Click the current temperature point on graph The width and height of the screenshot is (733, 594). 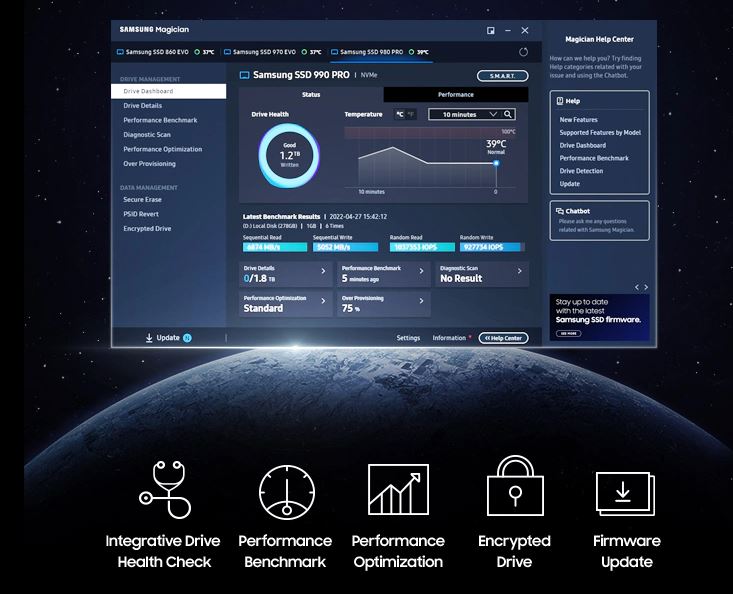pyautogui.click(x=496, y=163)
